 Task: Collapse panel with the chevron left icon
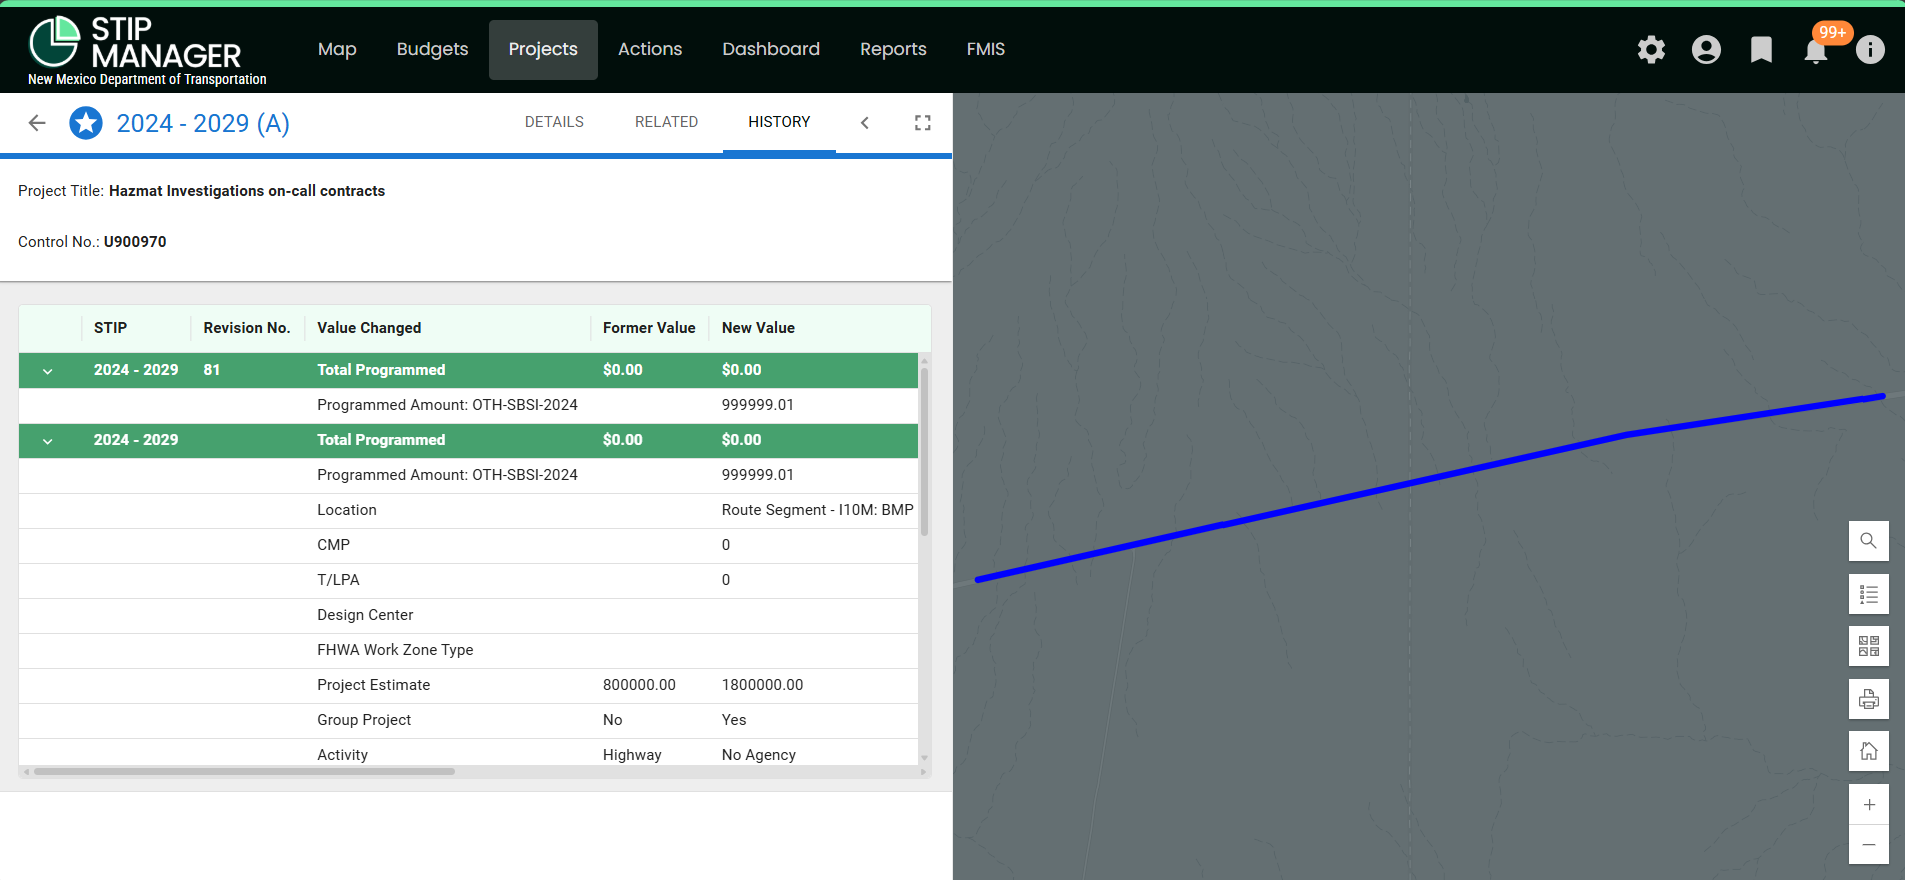pyautogui.click(x=865, y=122)
